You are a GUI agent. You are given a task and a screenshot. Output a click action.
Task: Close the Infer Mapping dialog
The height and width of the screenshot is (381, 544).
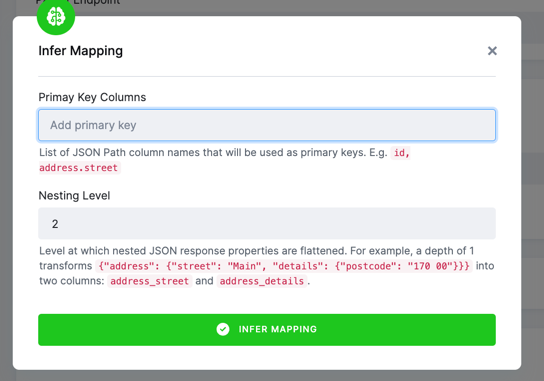tap(492, 51)
